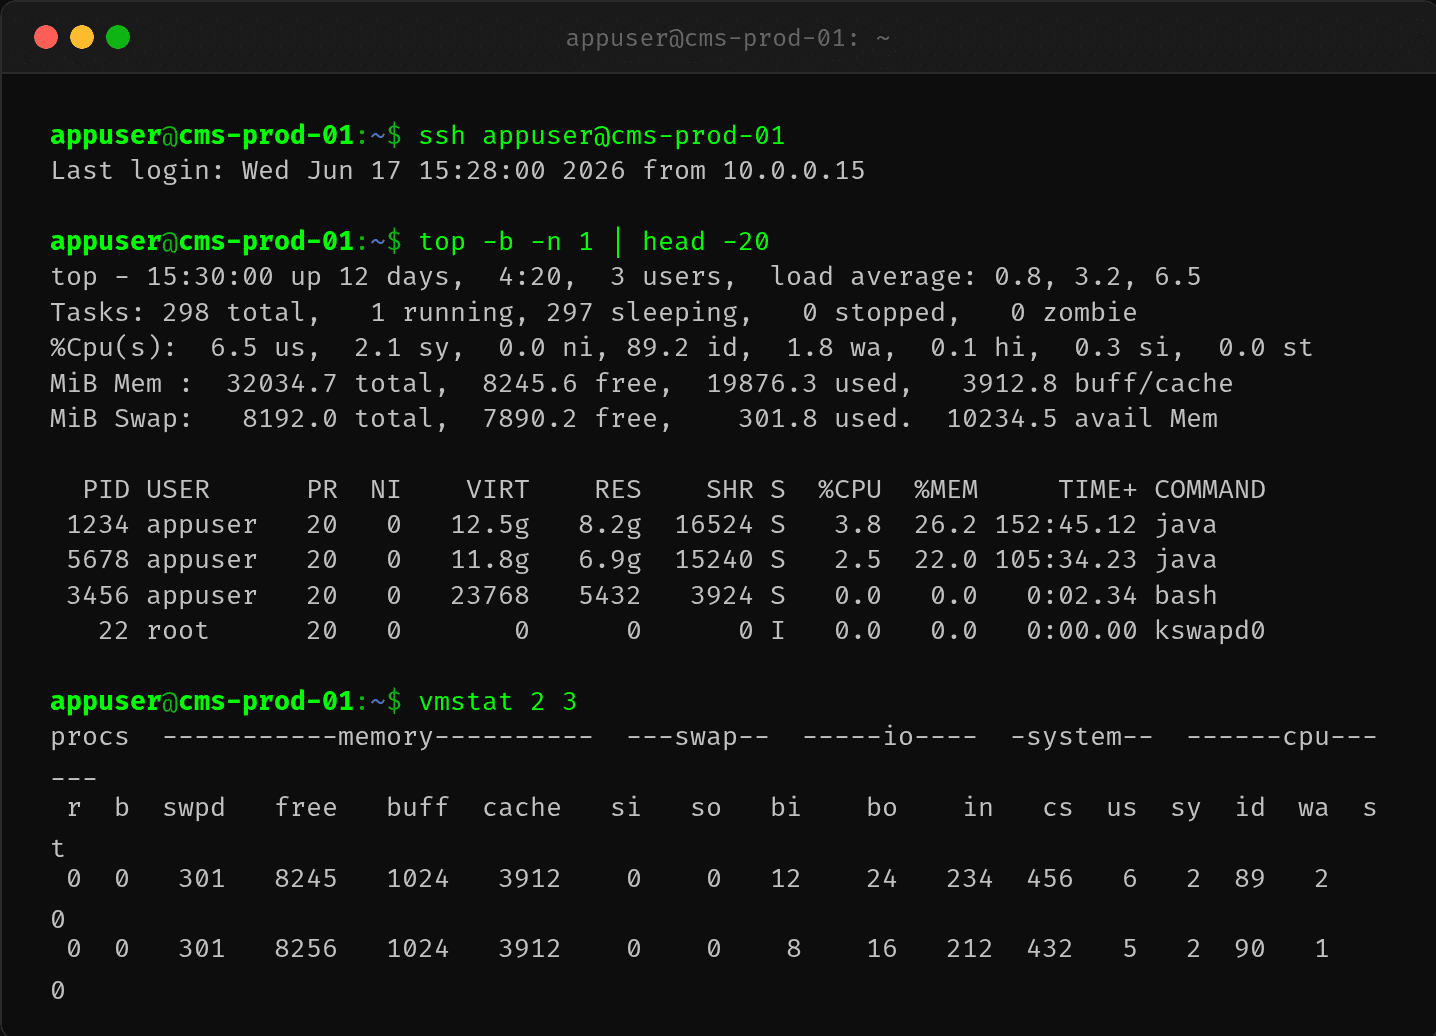
Task: Click the '19876.3 used' memory value
Action: coord(802,383)
